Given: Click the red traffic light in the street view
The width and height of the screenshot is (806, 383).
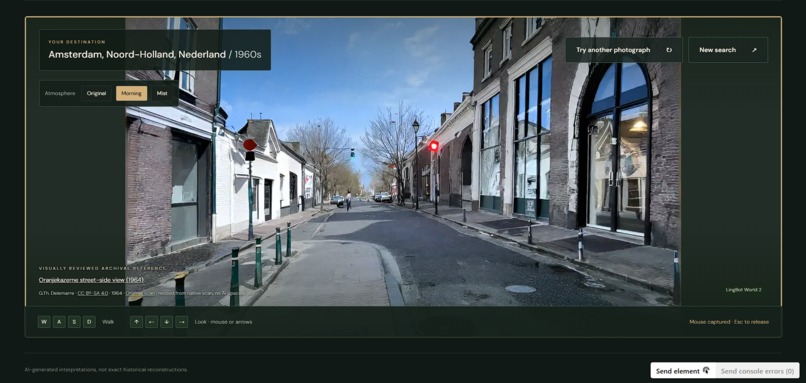Looking at the screenshot, I should [x=434, y=146].
